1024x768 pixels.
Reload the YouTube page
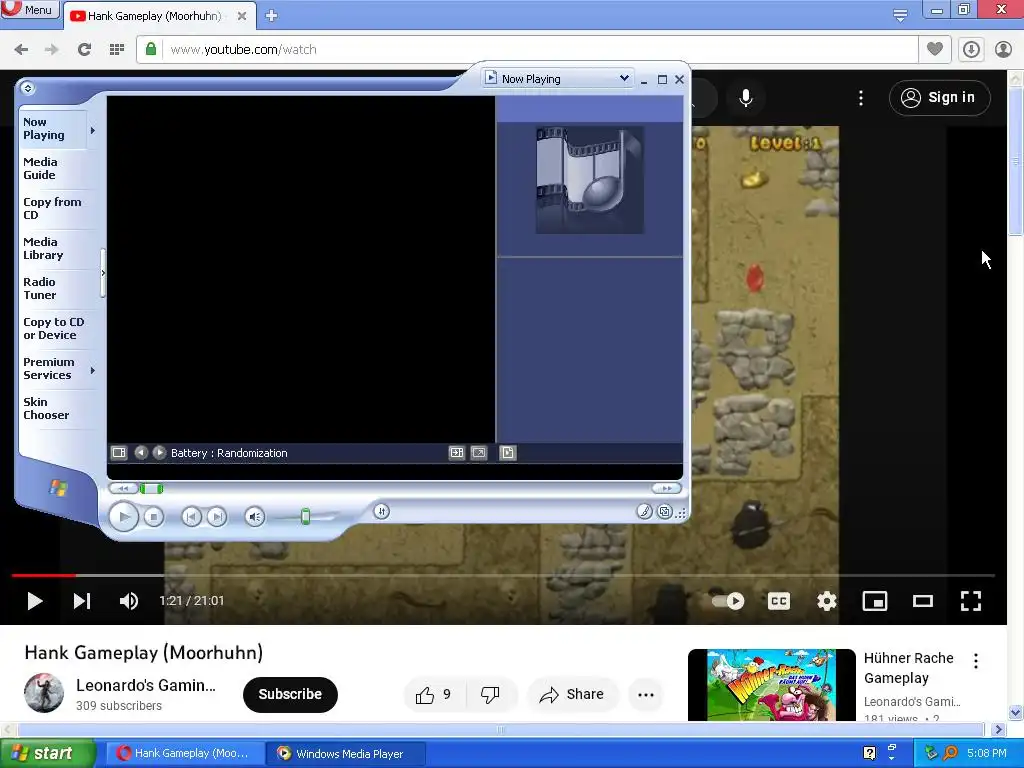[x=84, y=49]
